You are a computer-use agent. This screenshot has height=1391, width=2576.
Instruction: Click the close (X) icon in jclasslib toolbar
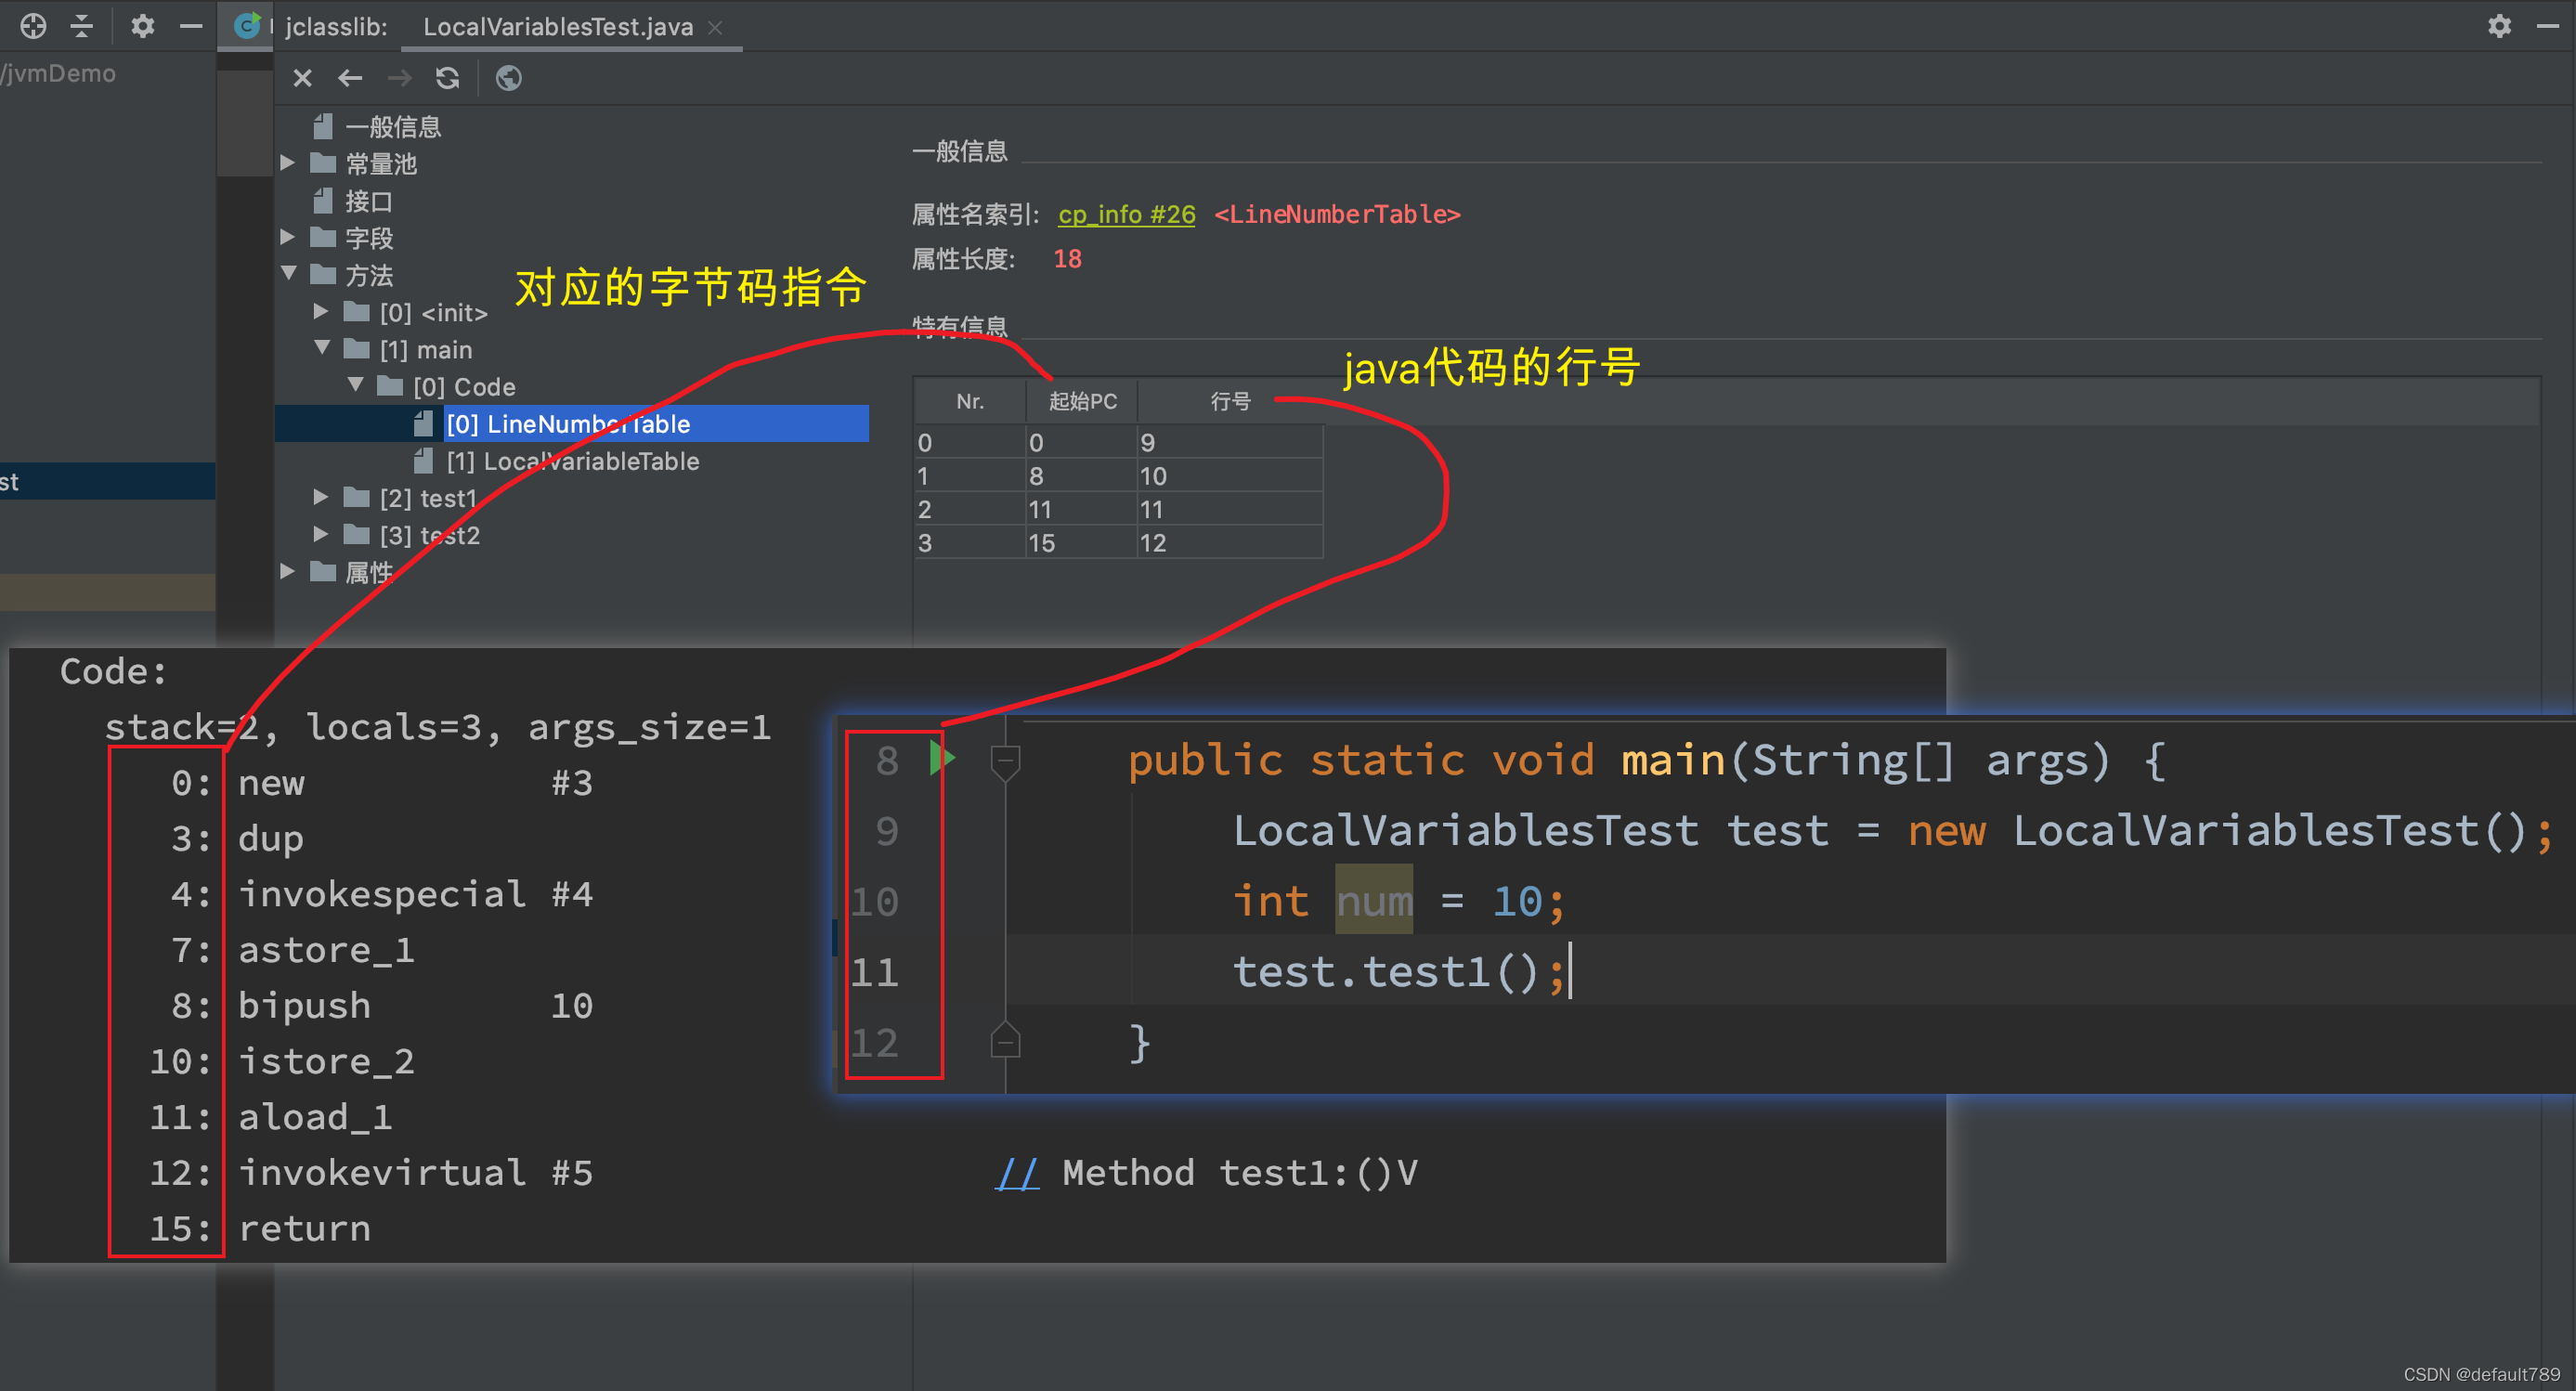tap(302, 78)
